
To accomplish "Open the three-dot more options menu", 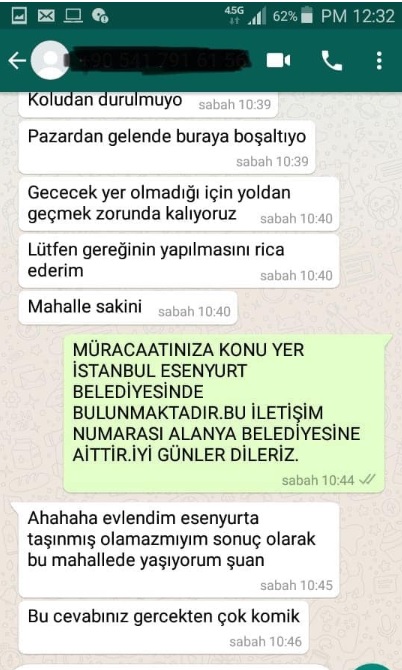I will pos(379,61).
